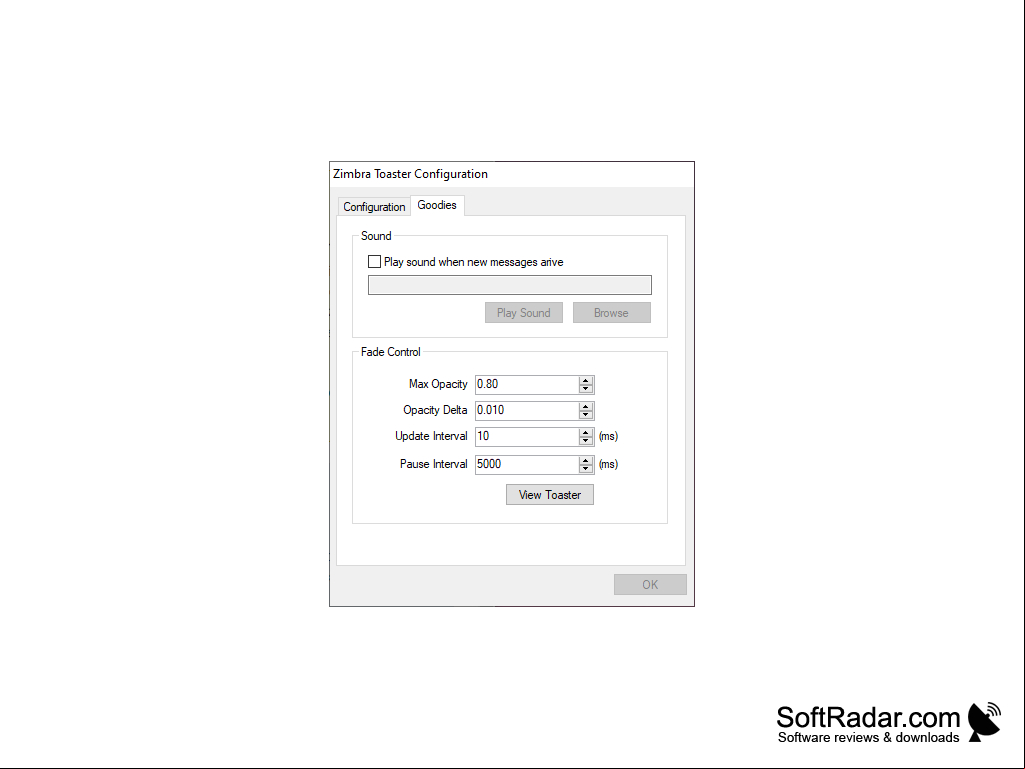This screenshot has width=1025, height=769.
Task: Decrease Pause Interval with down arrow
Action: click(x=586, y=469)
